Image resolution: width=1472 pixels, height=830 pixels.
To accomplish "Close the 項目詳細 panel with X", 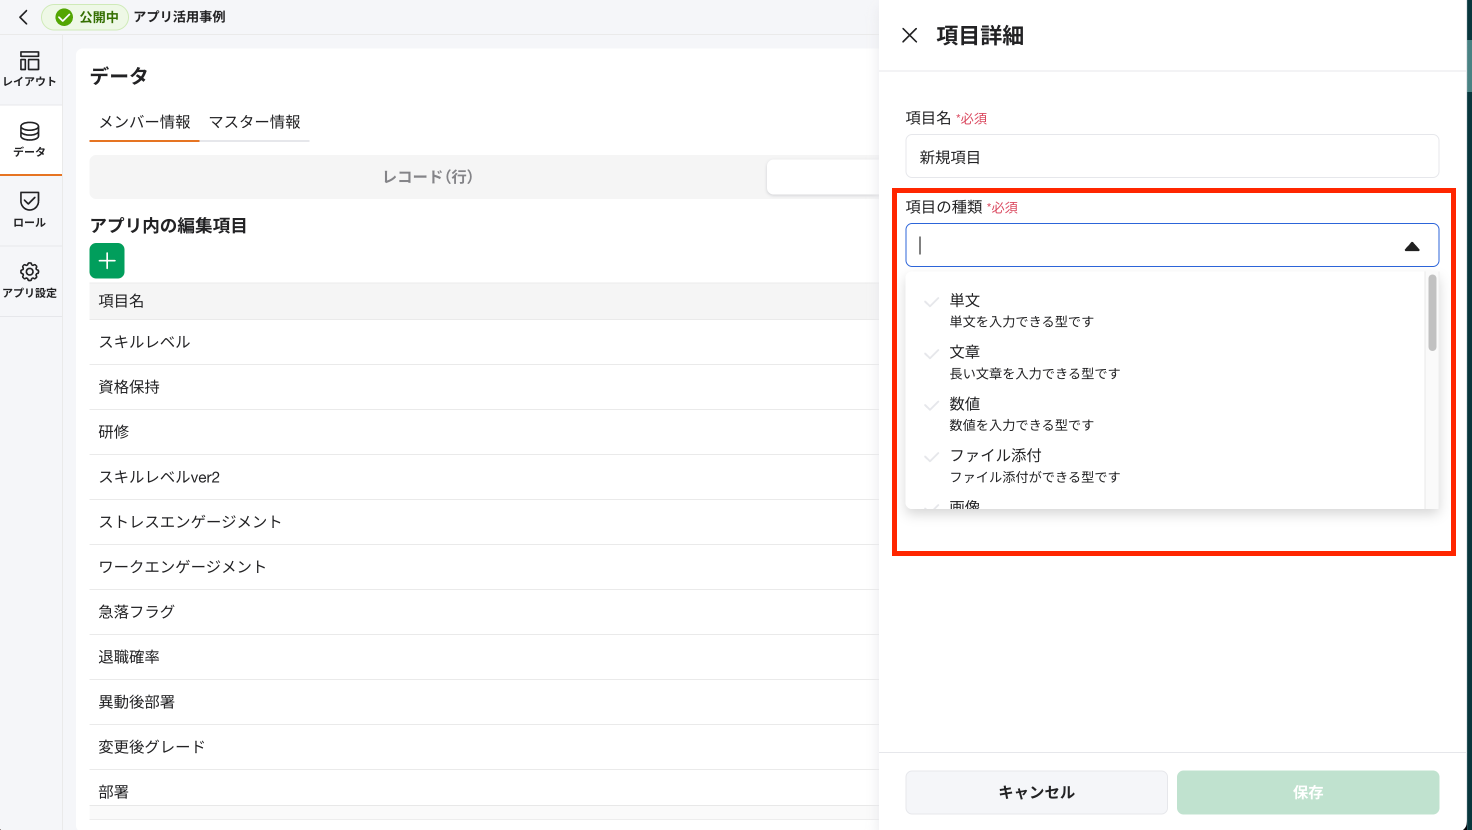I will point(909,36).
